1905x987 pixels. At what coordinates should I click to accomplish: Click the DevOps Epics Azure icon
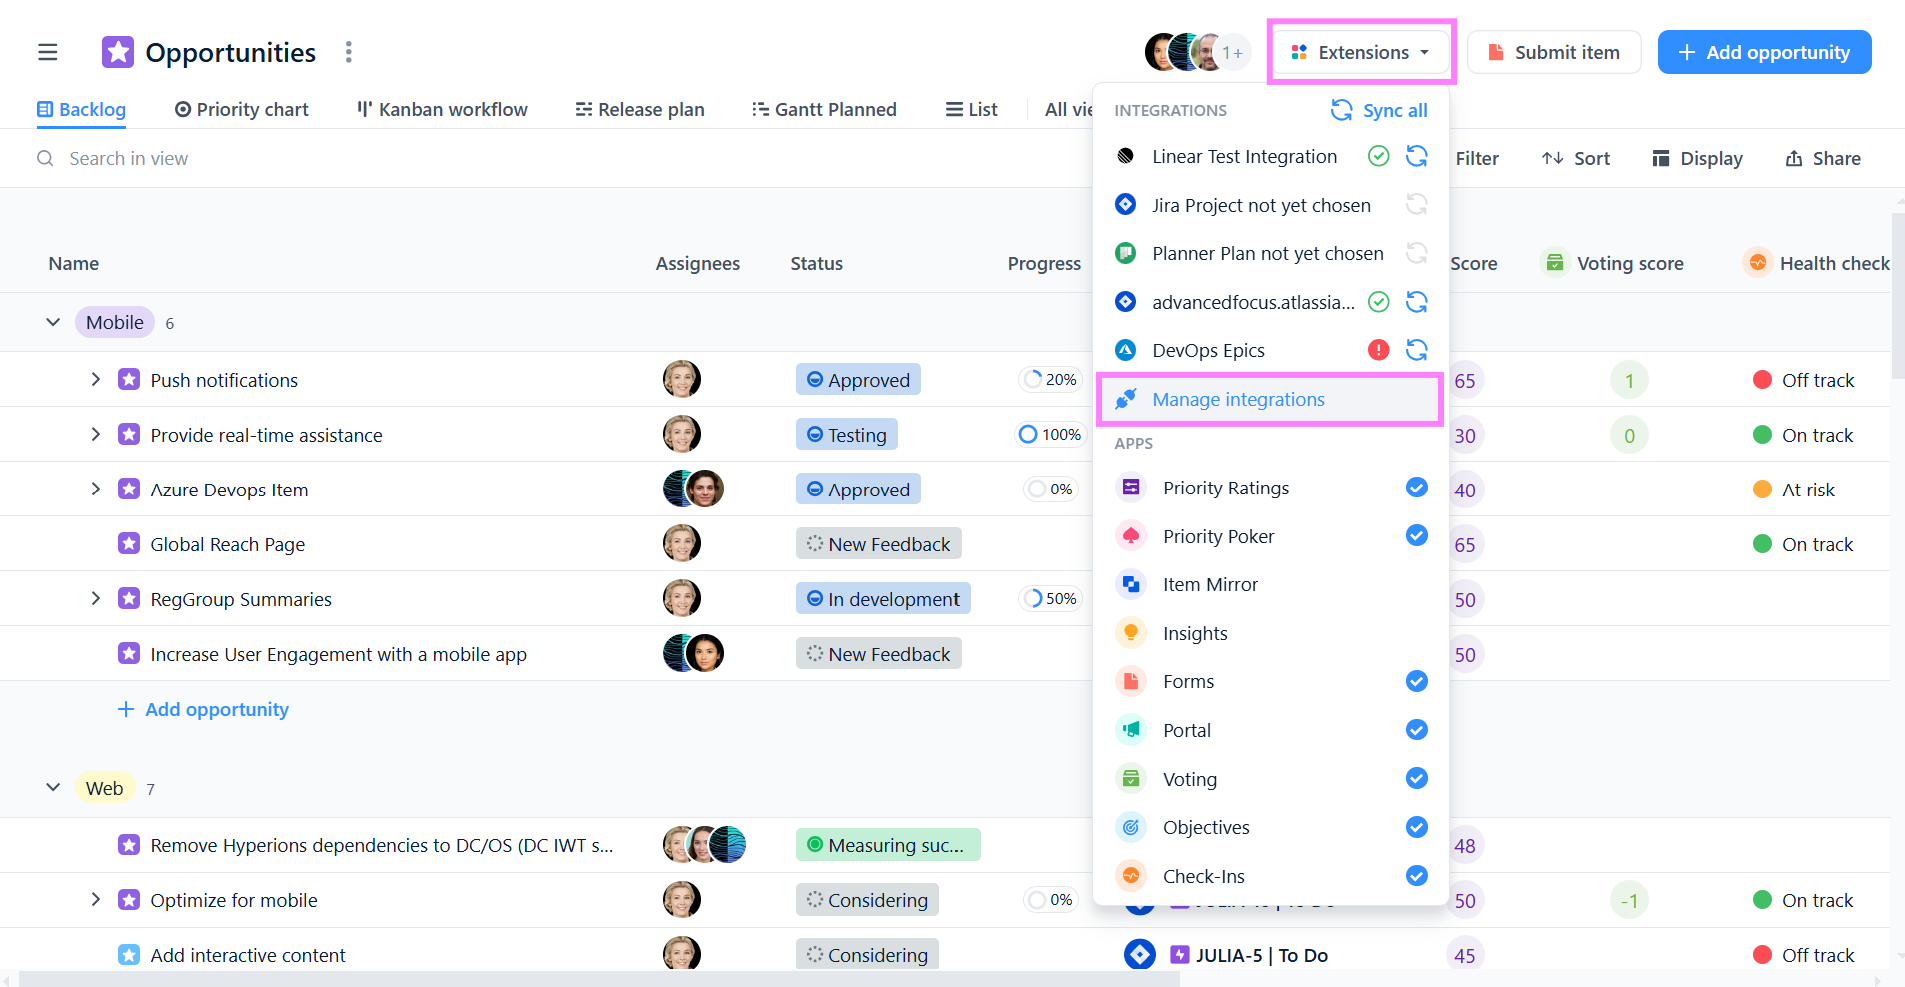coord(1126,350)
